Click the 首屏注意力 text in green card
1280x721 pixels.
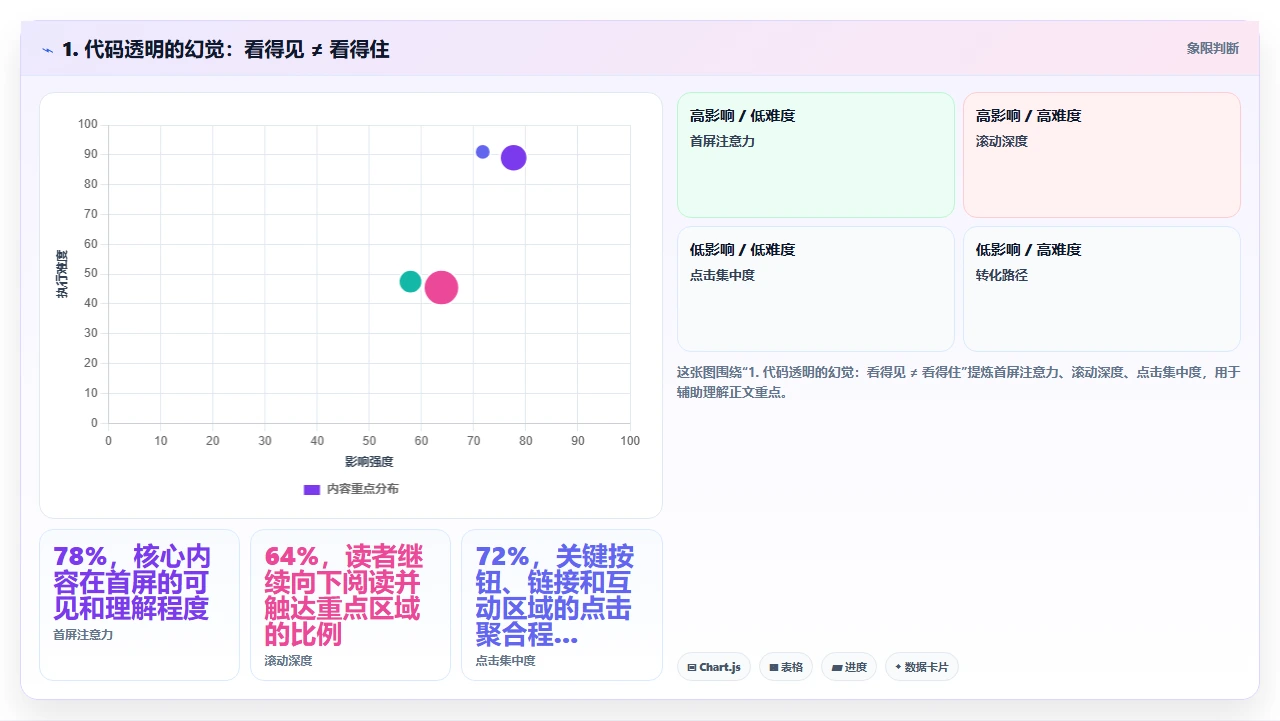coord(722,141)
